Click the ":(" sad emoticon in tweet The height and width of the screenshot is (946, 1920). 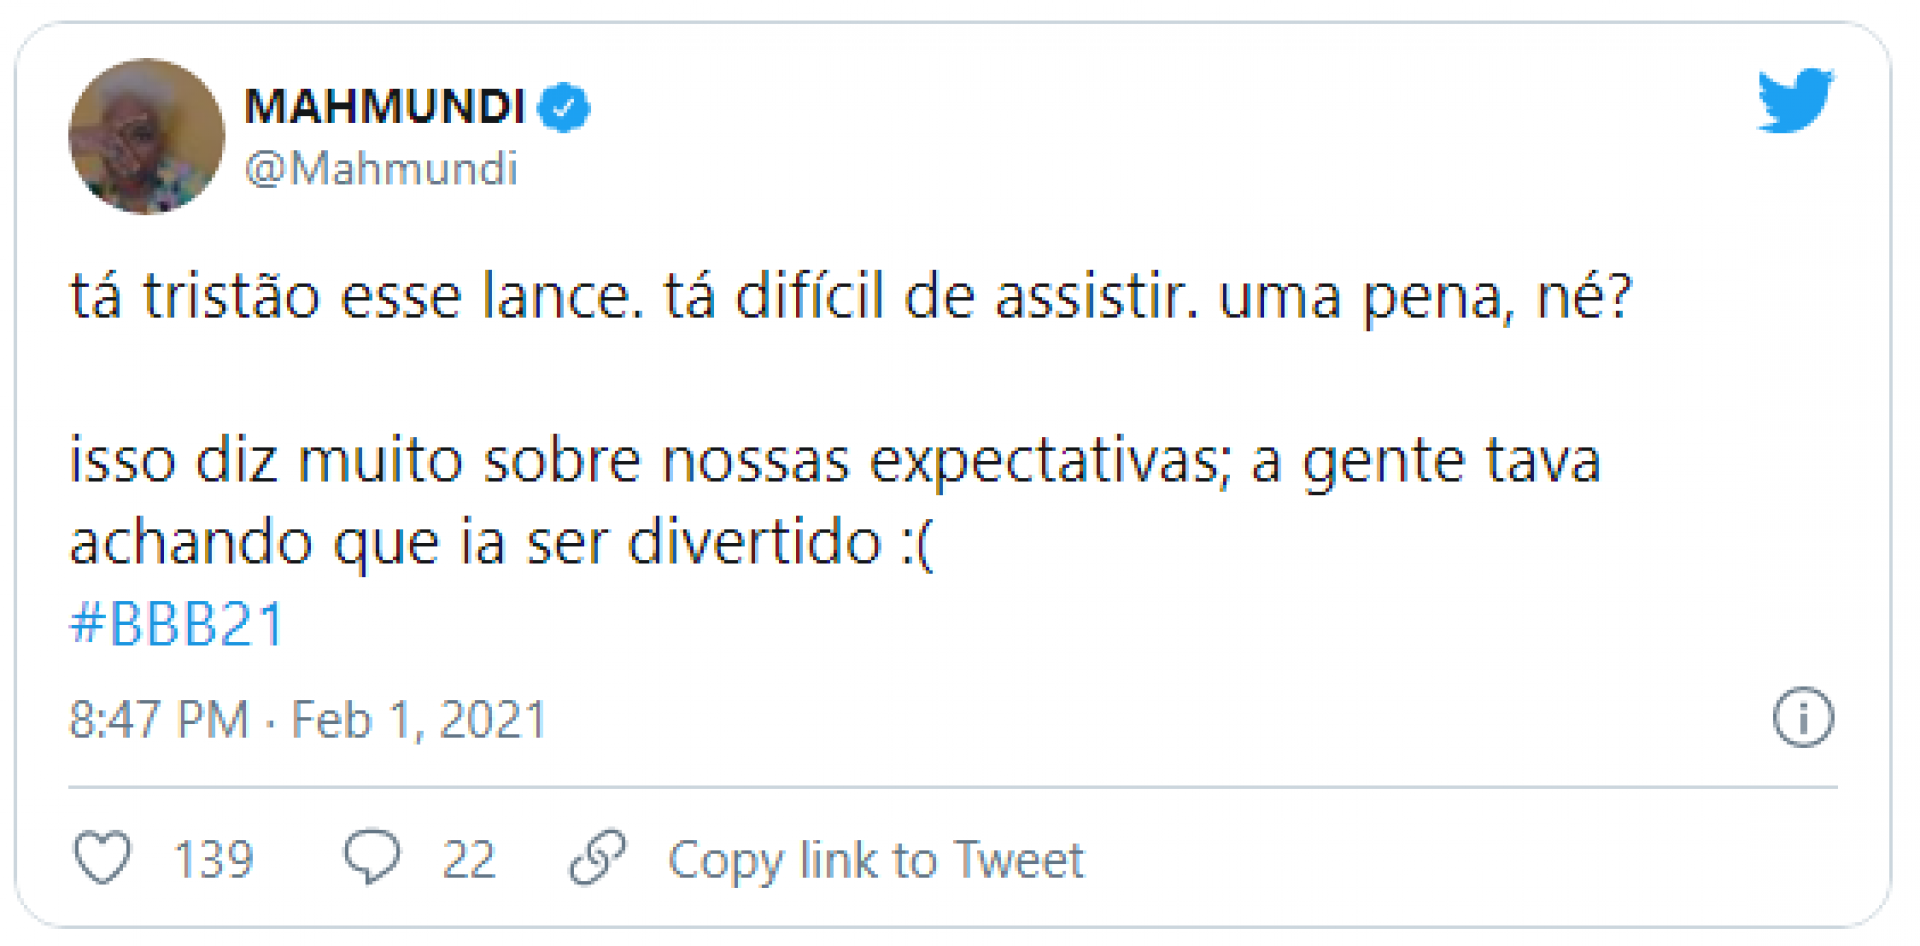pyautogui.click(x=917, y=543)
